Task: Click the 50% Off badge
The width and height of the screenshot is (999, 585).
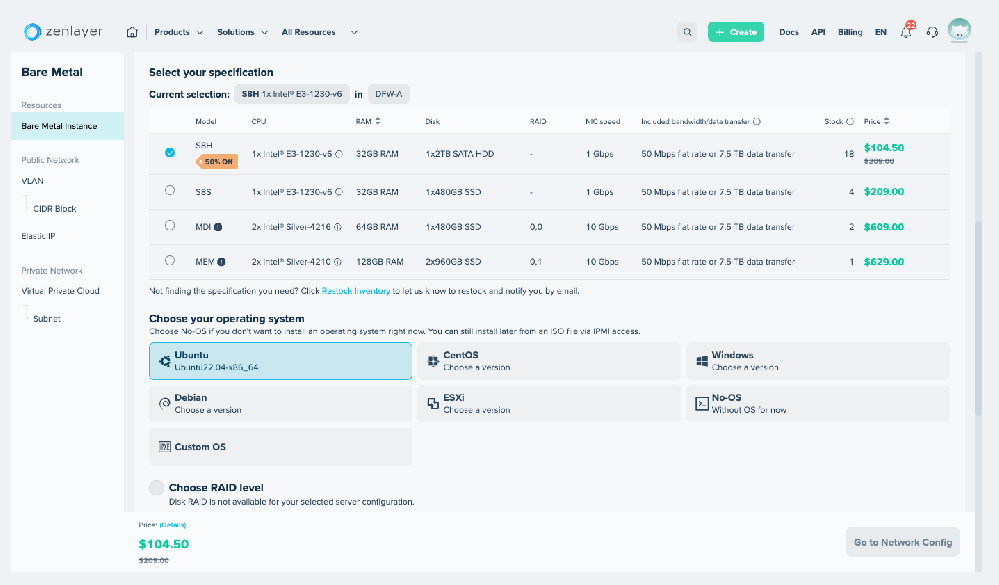Action: [217, 162]
